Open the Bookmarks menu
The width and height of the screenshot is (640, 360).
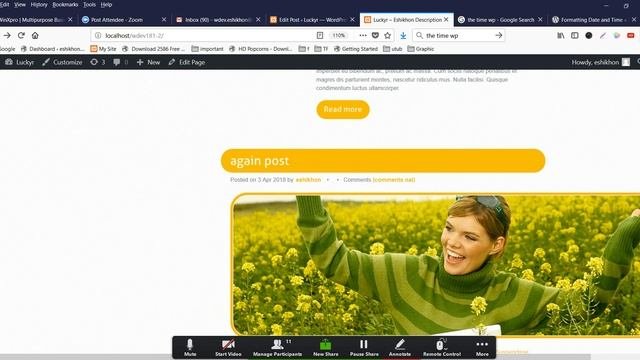coord(65,4)
